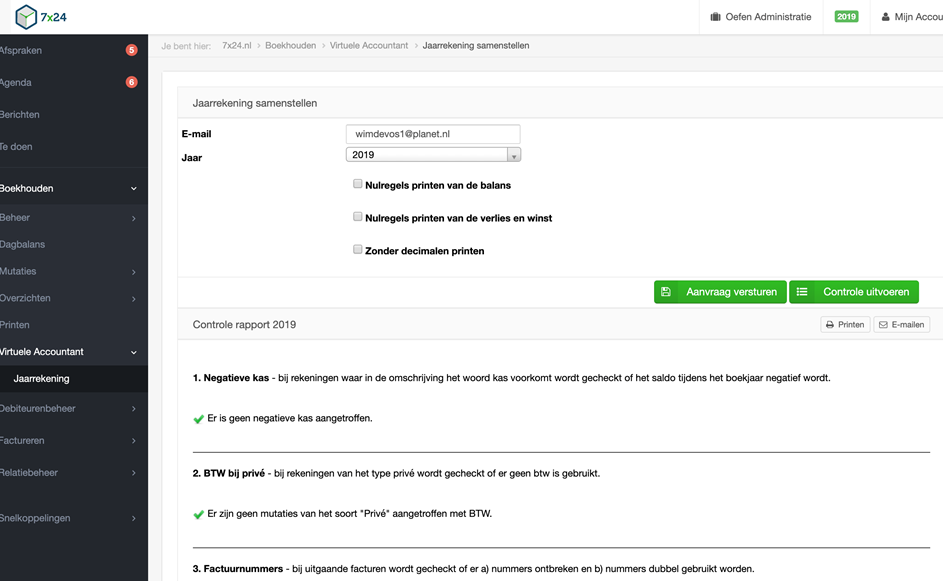Viewport: 943px width, 581px height.
Task: Open Dagbalans in the sidebar
Action: click(x=24, y=244)
